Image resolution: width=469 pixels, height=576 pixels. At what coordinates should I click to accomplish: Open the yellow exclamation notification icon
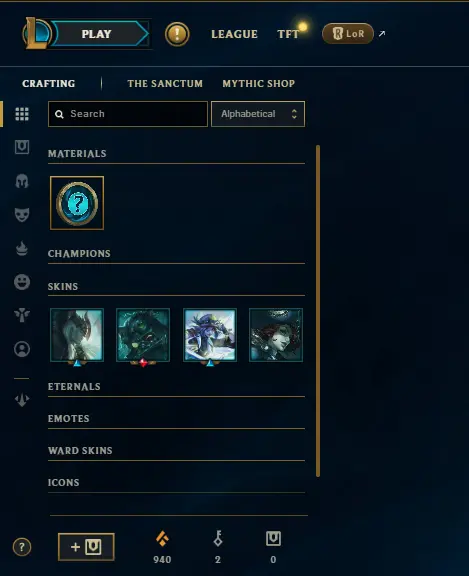[x=177, y=34]
